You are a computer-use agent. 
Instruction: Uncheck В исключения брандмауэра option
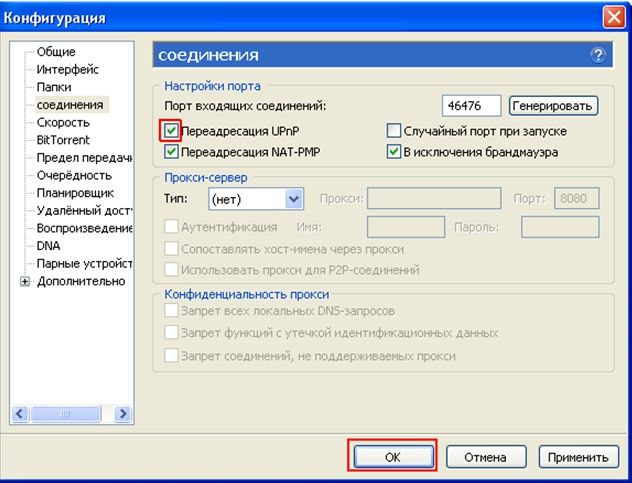pos(394,152)
